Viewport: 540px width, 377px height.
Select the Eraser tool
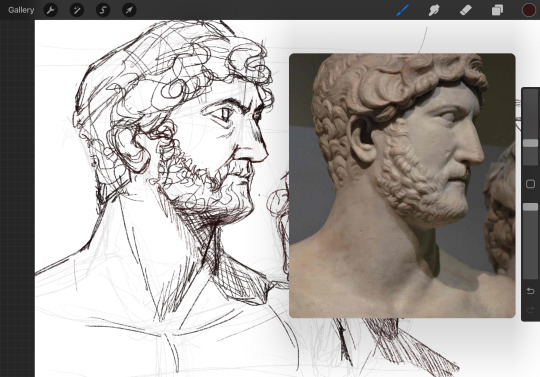pos(466,10)
